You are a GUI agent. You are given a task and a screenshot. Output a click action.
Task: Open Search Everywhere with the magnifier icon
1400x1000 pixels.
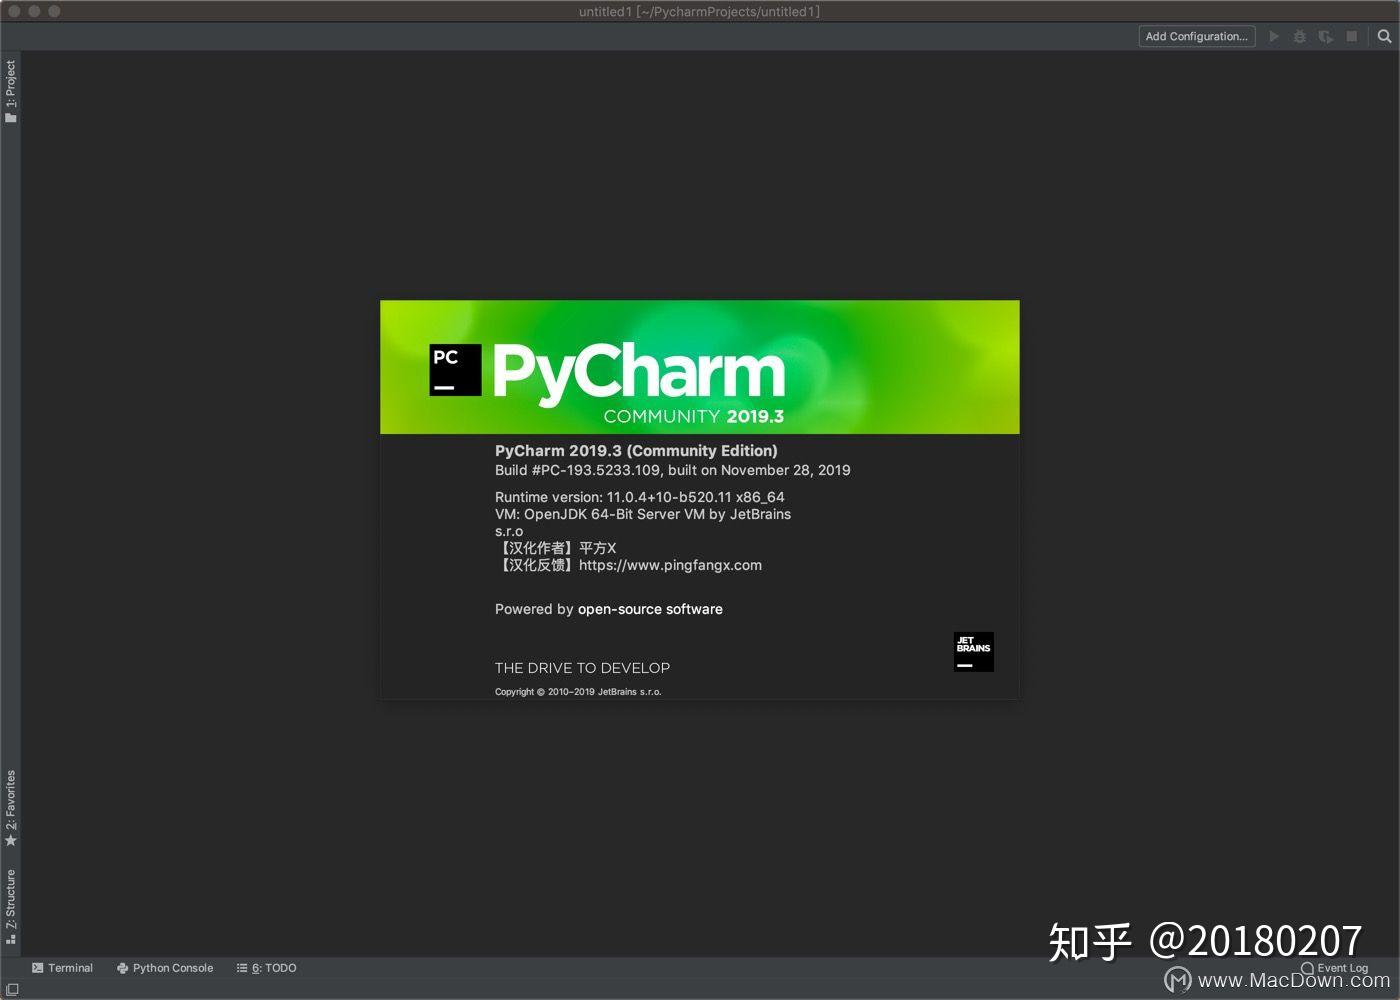coord(1385,36)
